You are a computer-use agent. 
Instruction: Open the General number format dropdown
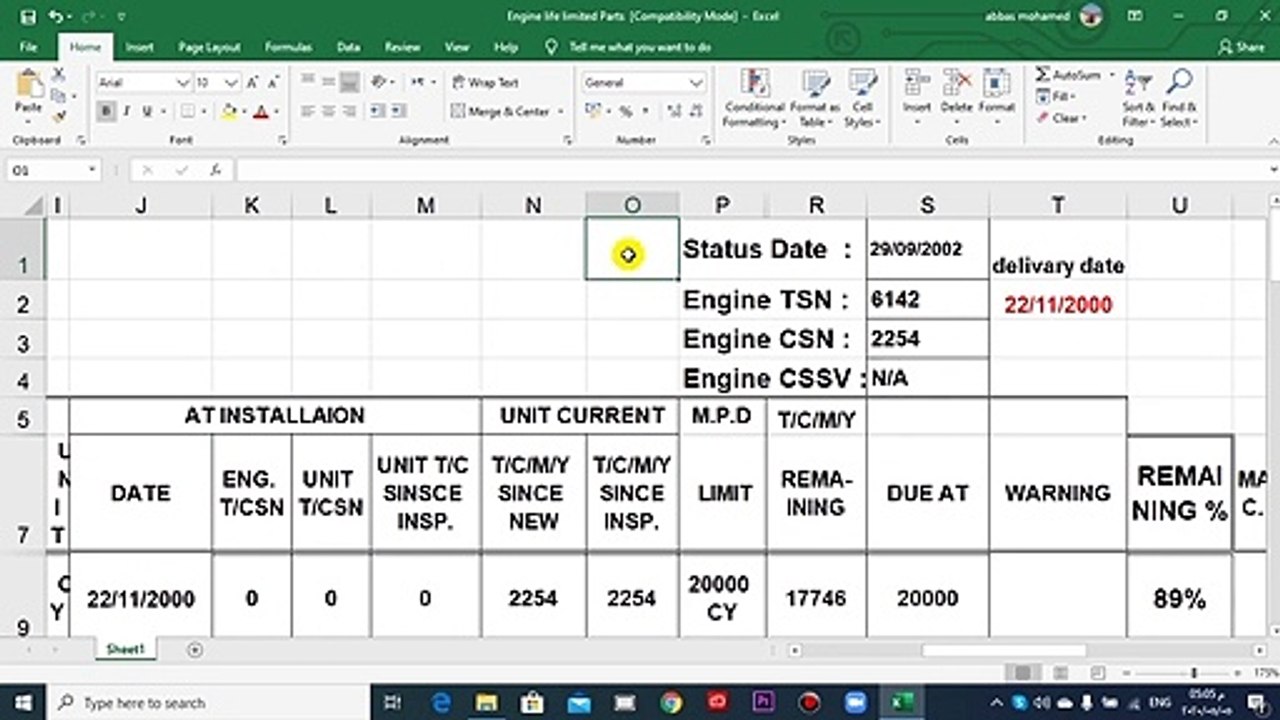[696, 83]
